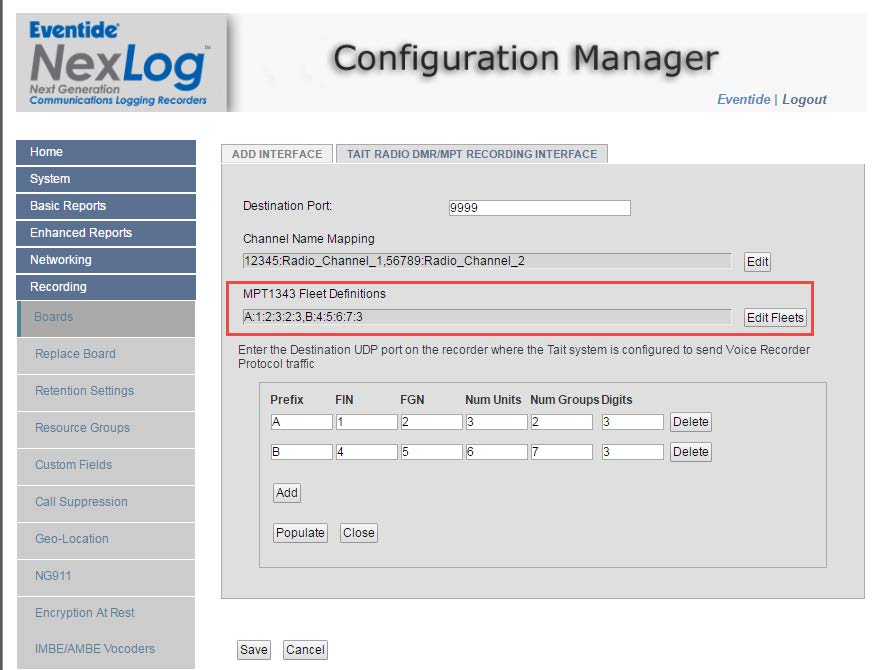Open Enhanced Reports in the sidebar

pyautogui.click(x=105, y=233)
